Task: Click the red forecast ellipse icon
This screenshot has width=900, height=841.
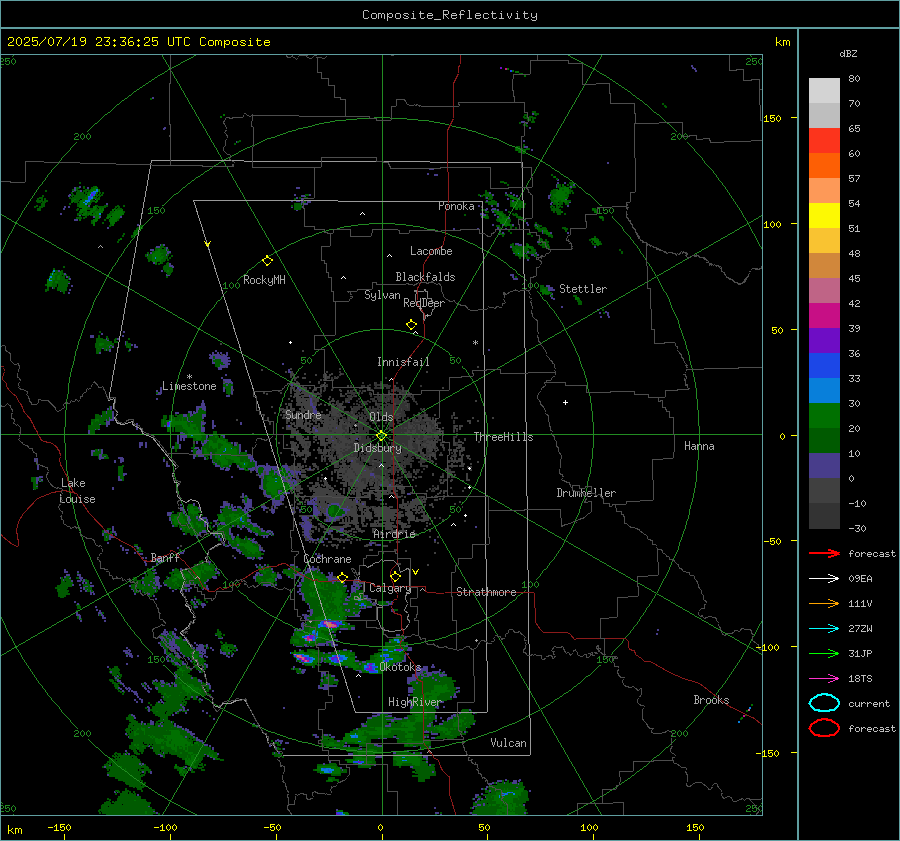Action: click(x=824, y=728)
